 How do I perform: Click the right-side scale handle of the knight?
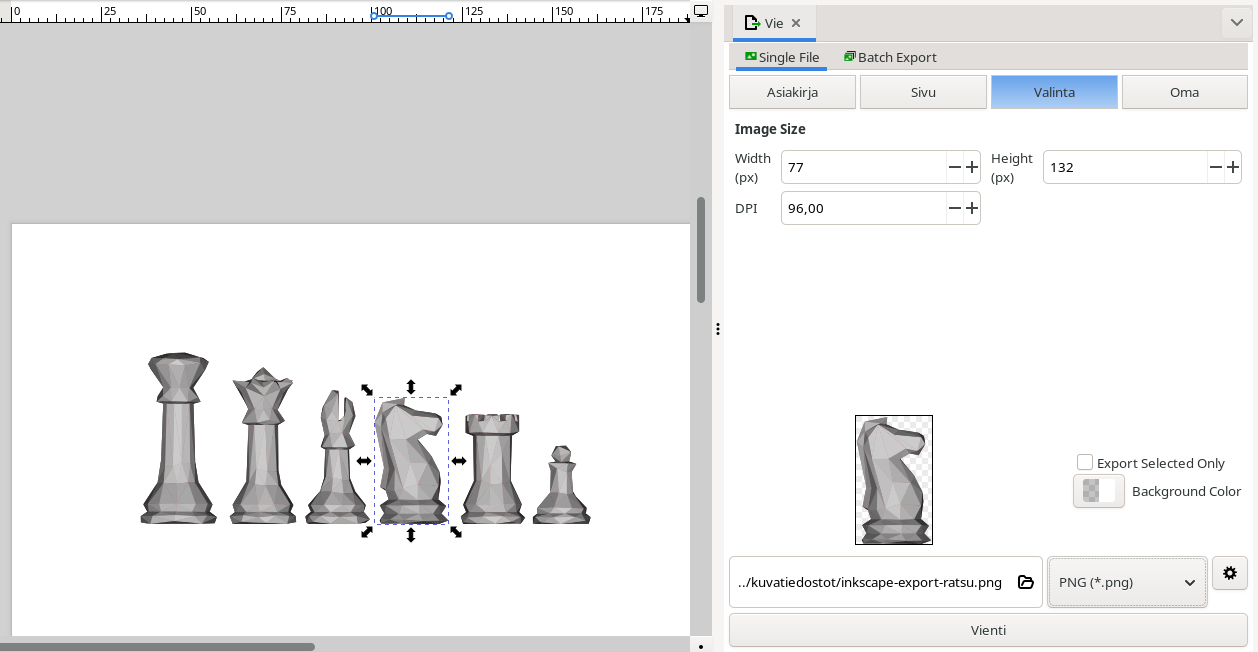458,461
